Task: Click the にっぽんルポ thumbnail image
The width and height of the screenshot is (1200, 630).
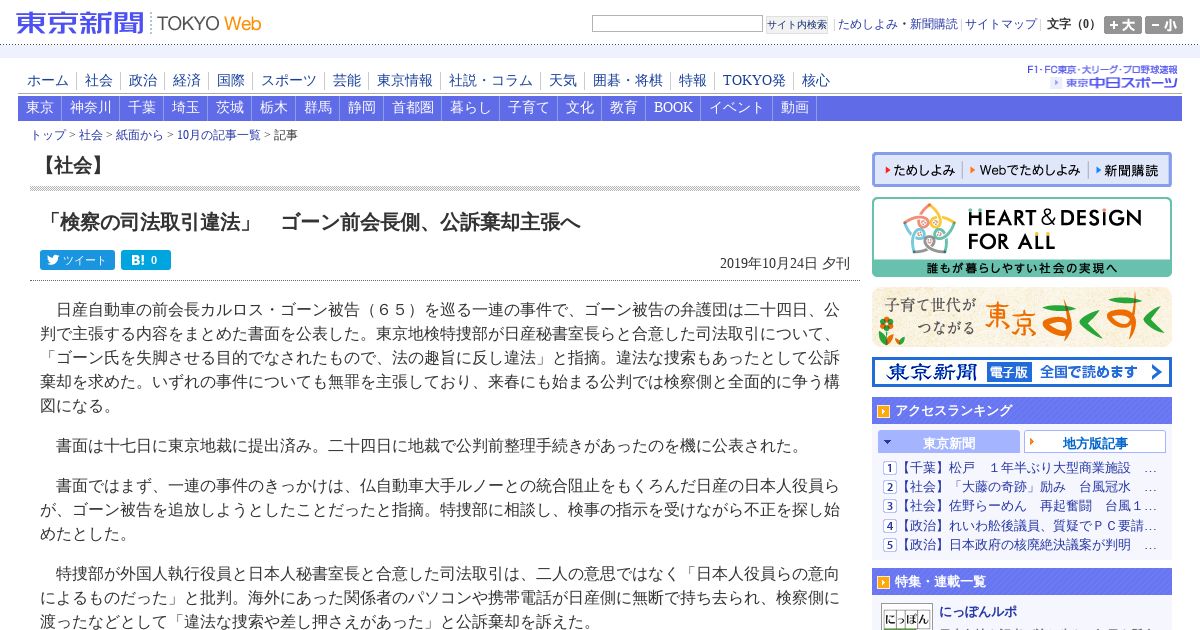Action: tap(907, 617)
